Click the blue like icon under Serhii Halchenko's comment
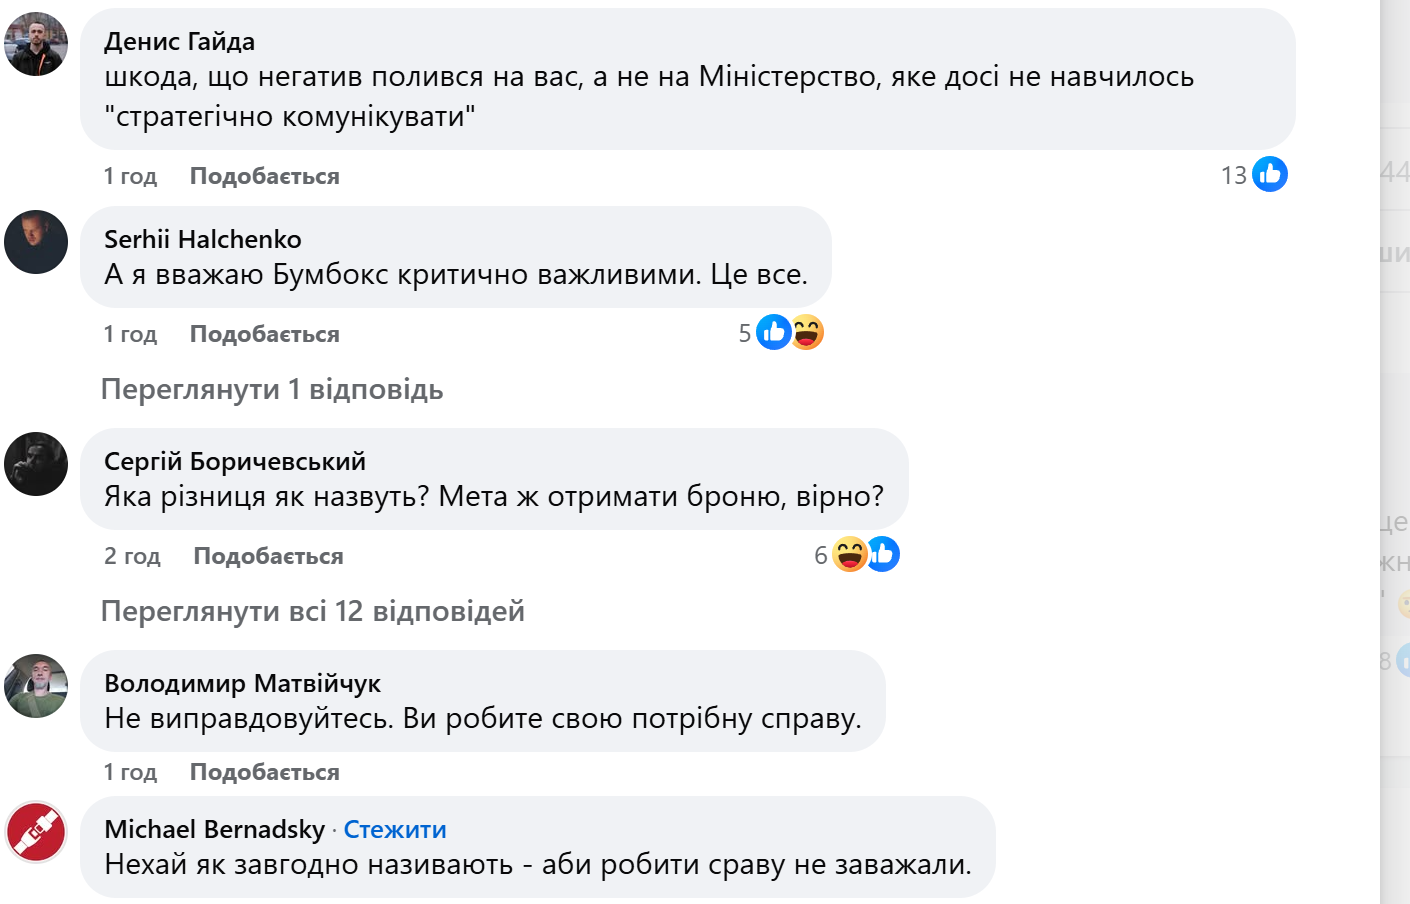Viewport: 1410px width, 904px height. (x=773, y=332)
